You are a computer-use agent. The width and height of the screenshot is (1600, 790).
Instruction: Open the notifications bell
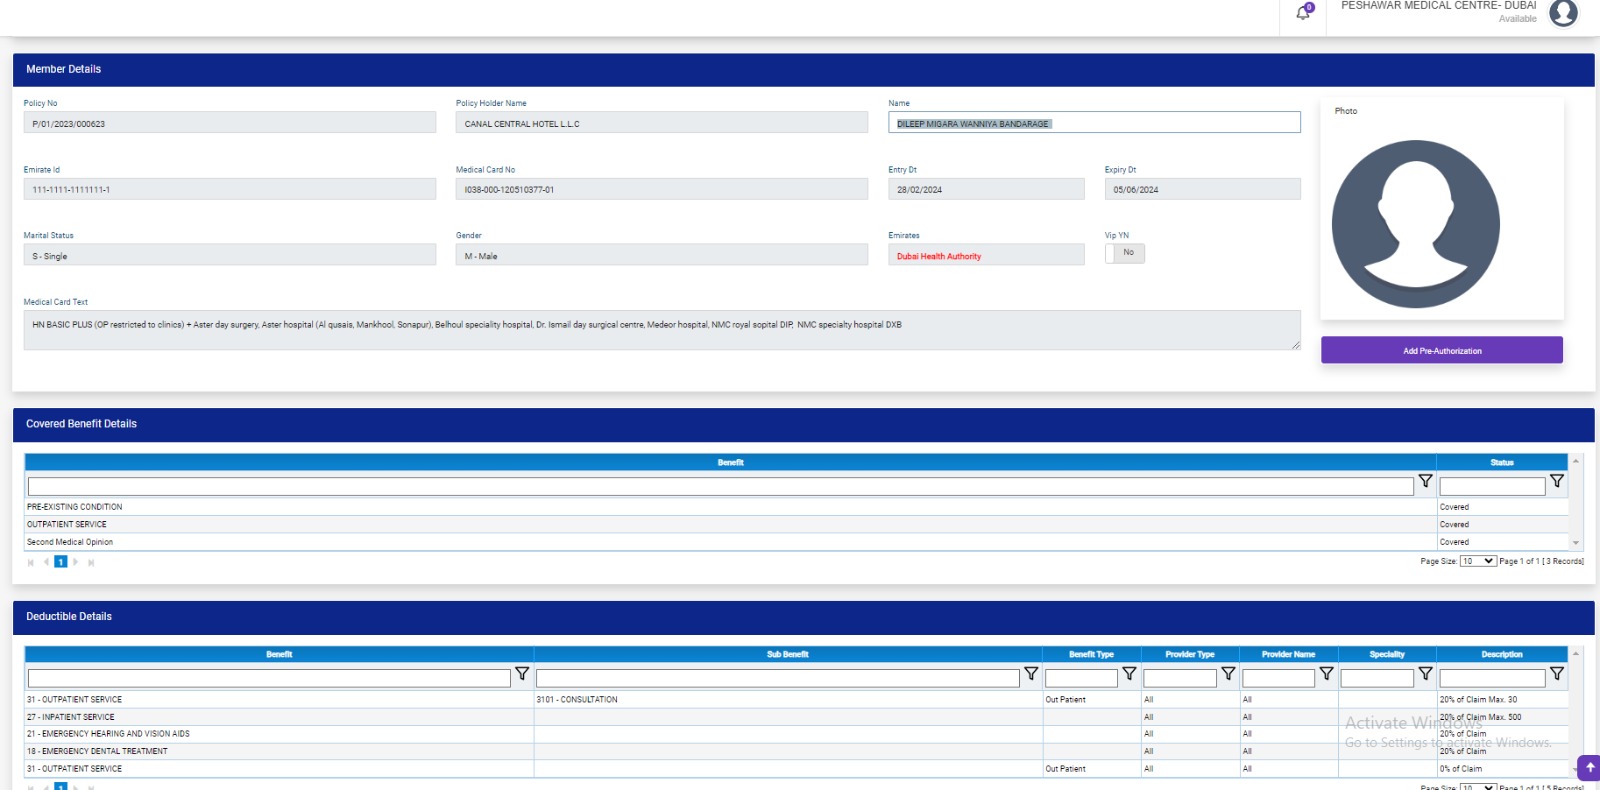(x=1303, y=13)
